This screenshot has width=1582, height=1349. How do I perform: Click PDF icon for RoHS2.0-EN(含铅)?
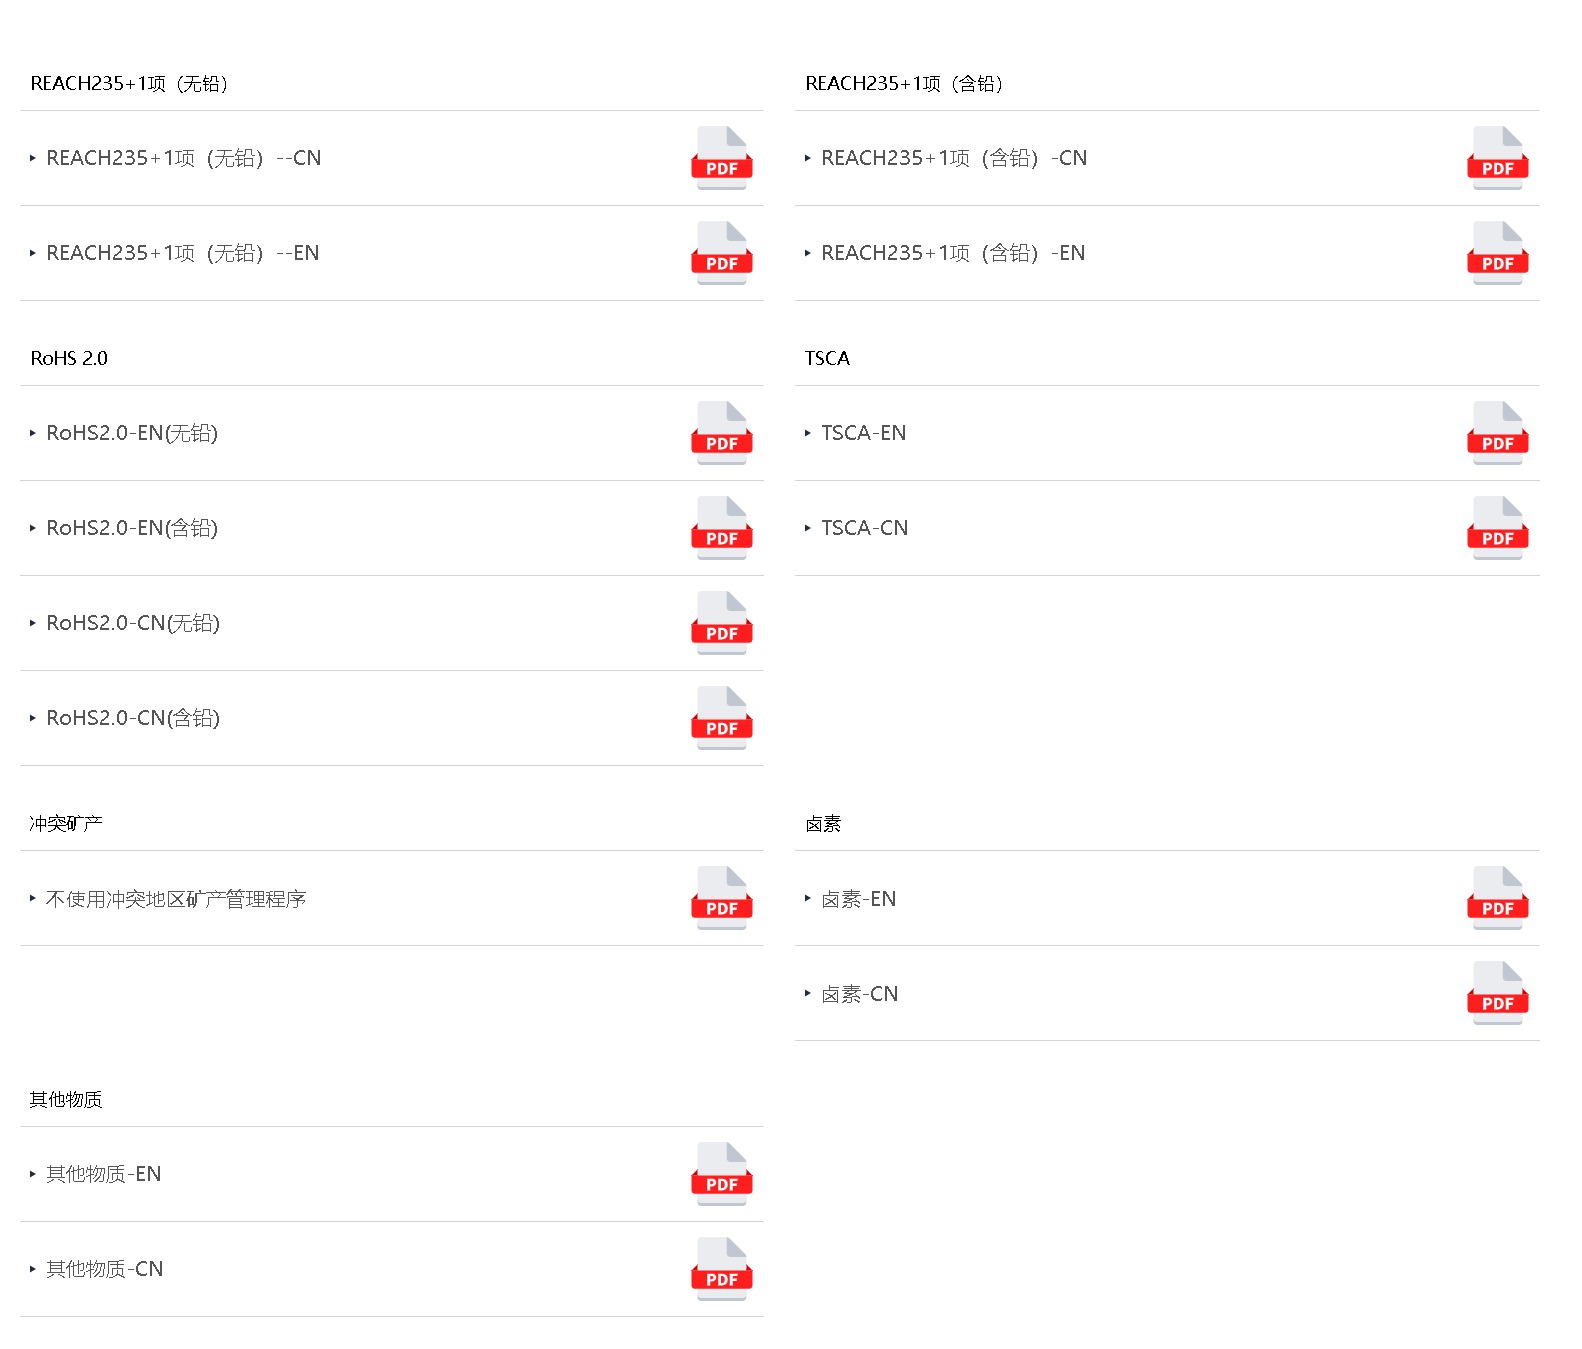722,528
